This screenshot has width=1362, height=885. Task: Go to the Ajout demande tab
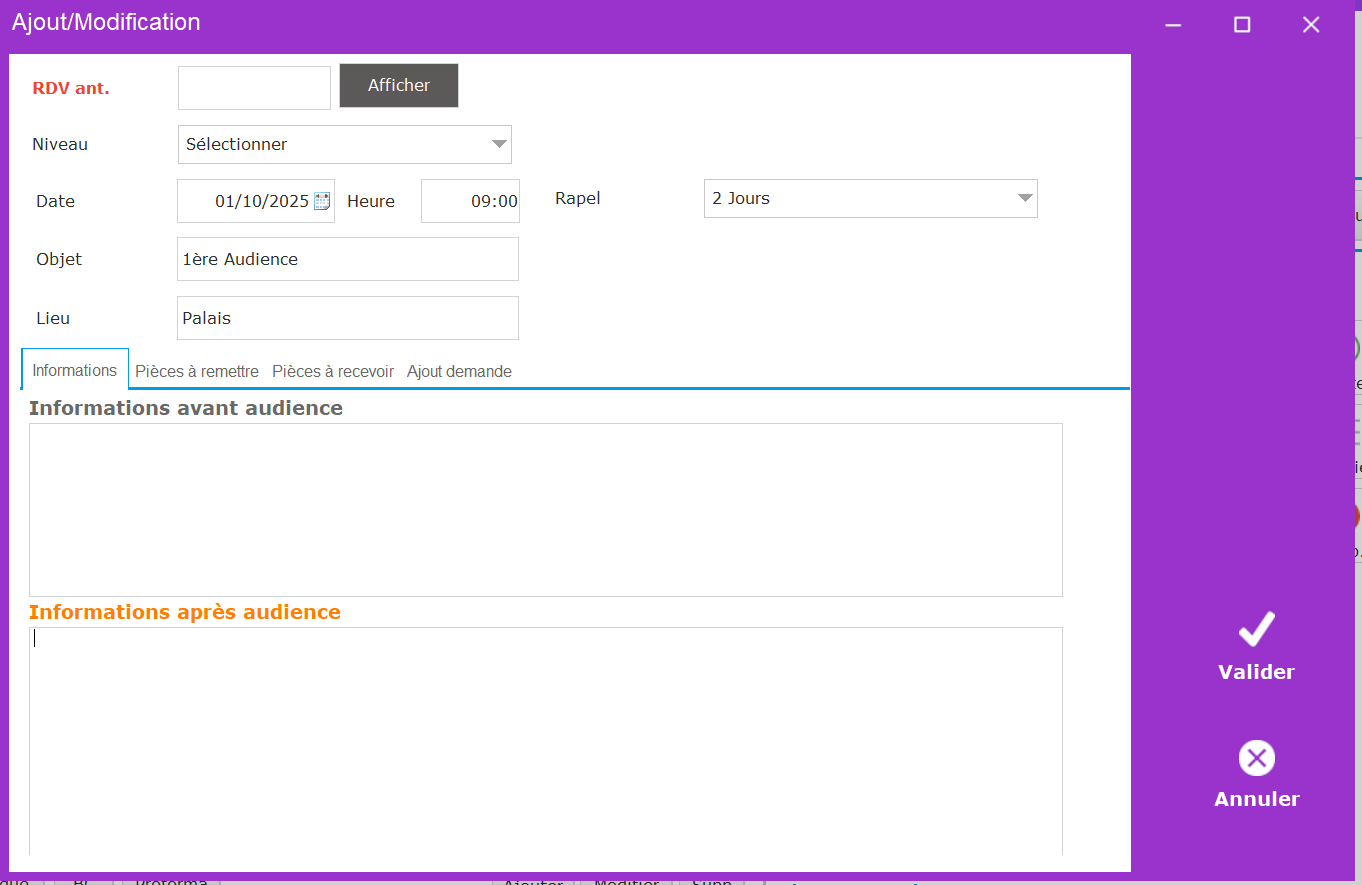459,371
